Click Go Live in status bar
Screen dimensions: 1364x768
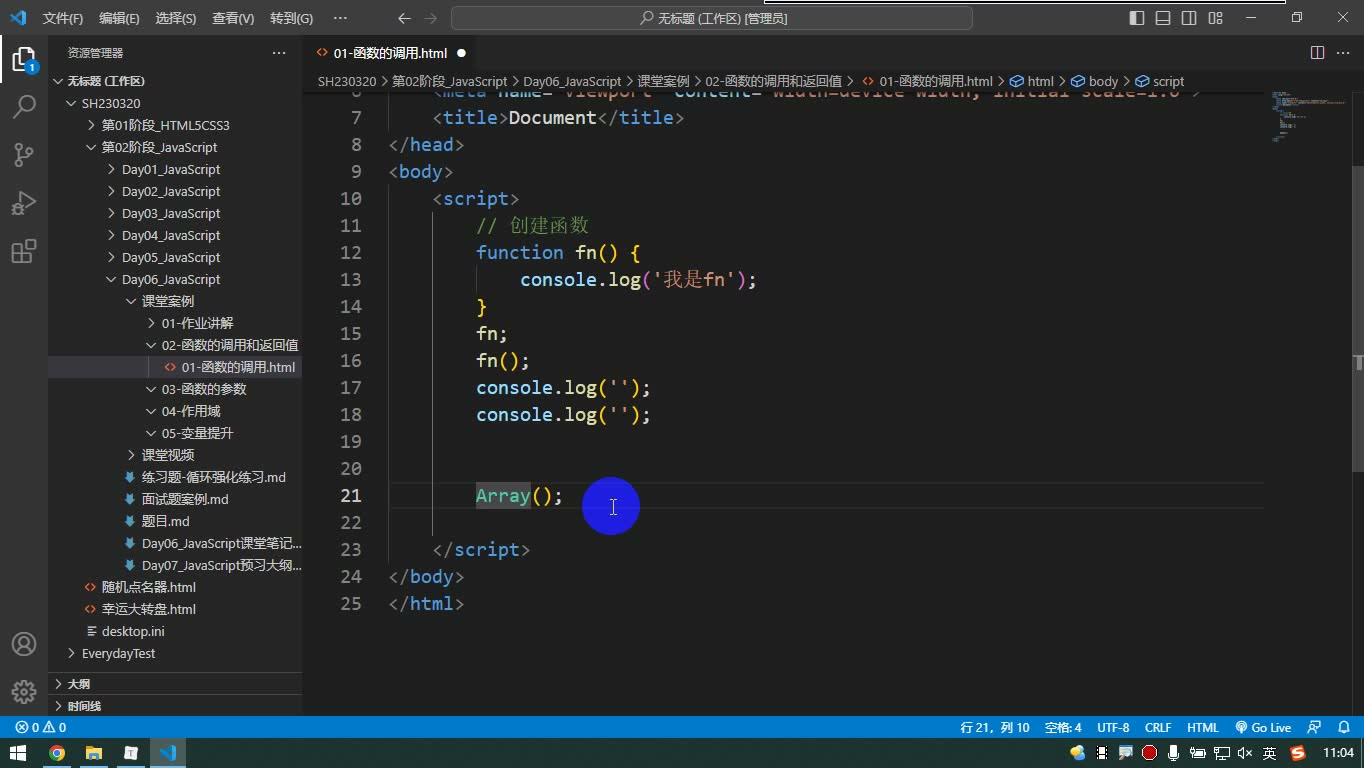click(x=1263, y=728)
